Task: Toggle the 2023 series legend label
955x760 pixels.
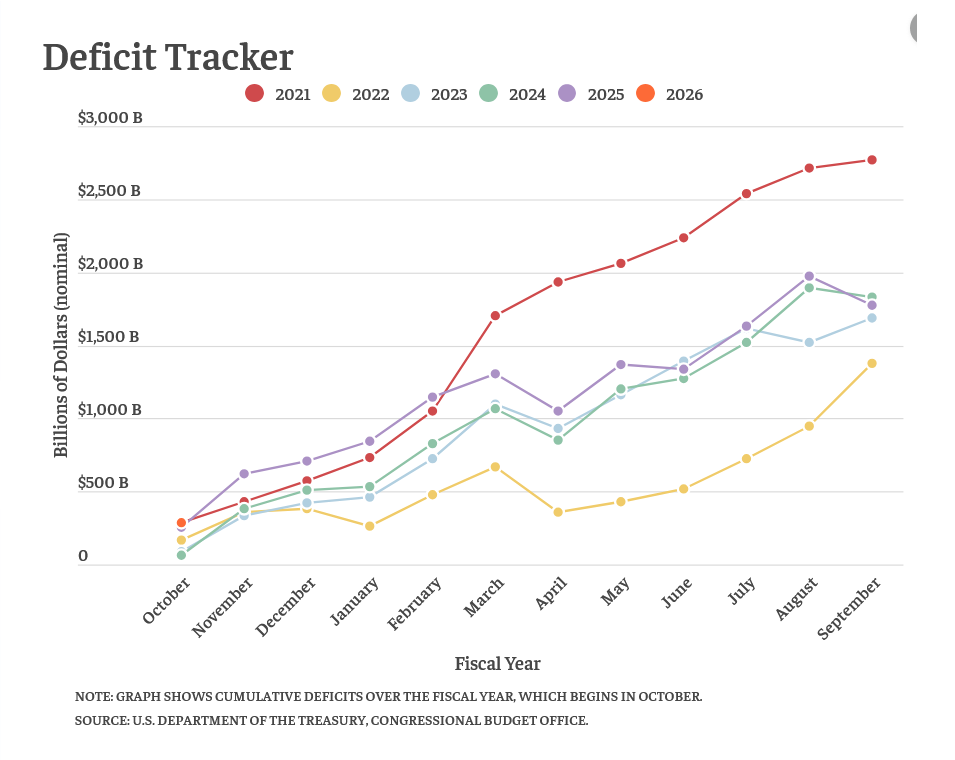Action: tap(449, 95)
